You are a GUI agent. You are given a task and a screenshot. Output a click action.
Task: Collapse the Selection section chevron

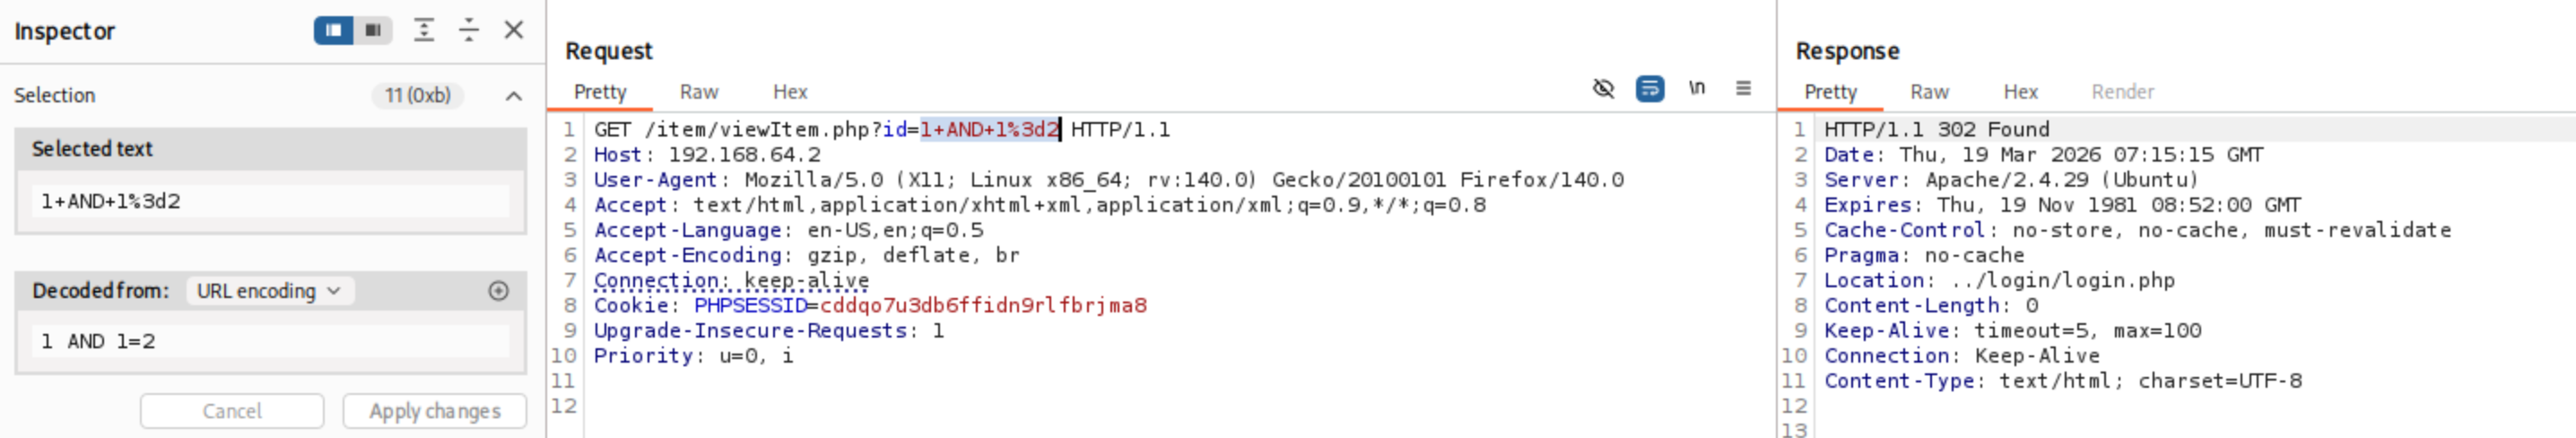click(x=514, y=96)
